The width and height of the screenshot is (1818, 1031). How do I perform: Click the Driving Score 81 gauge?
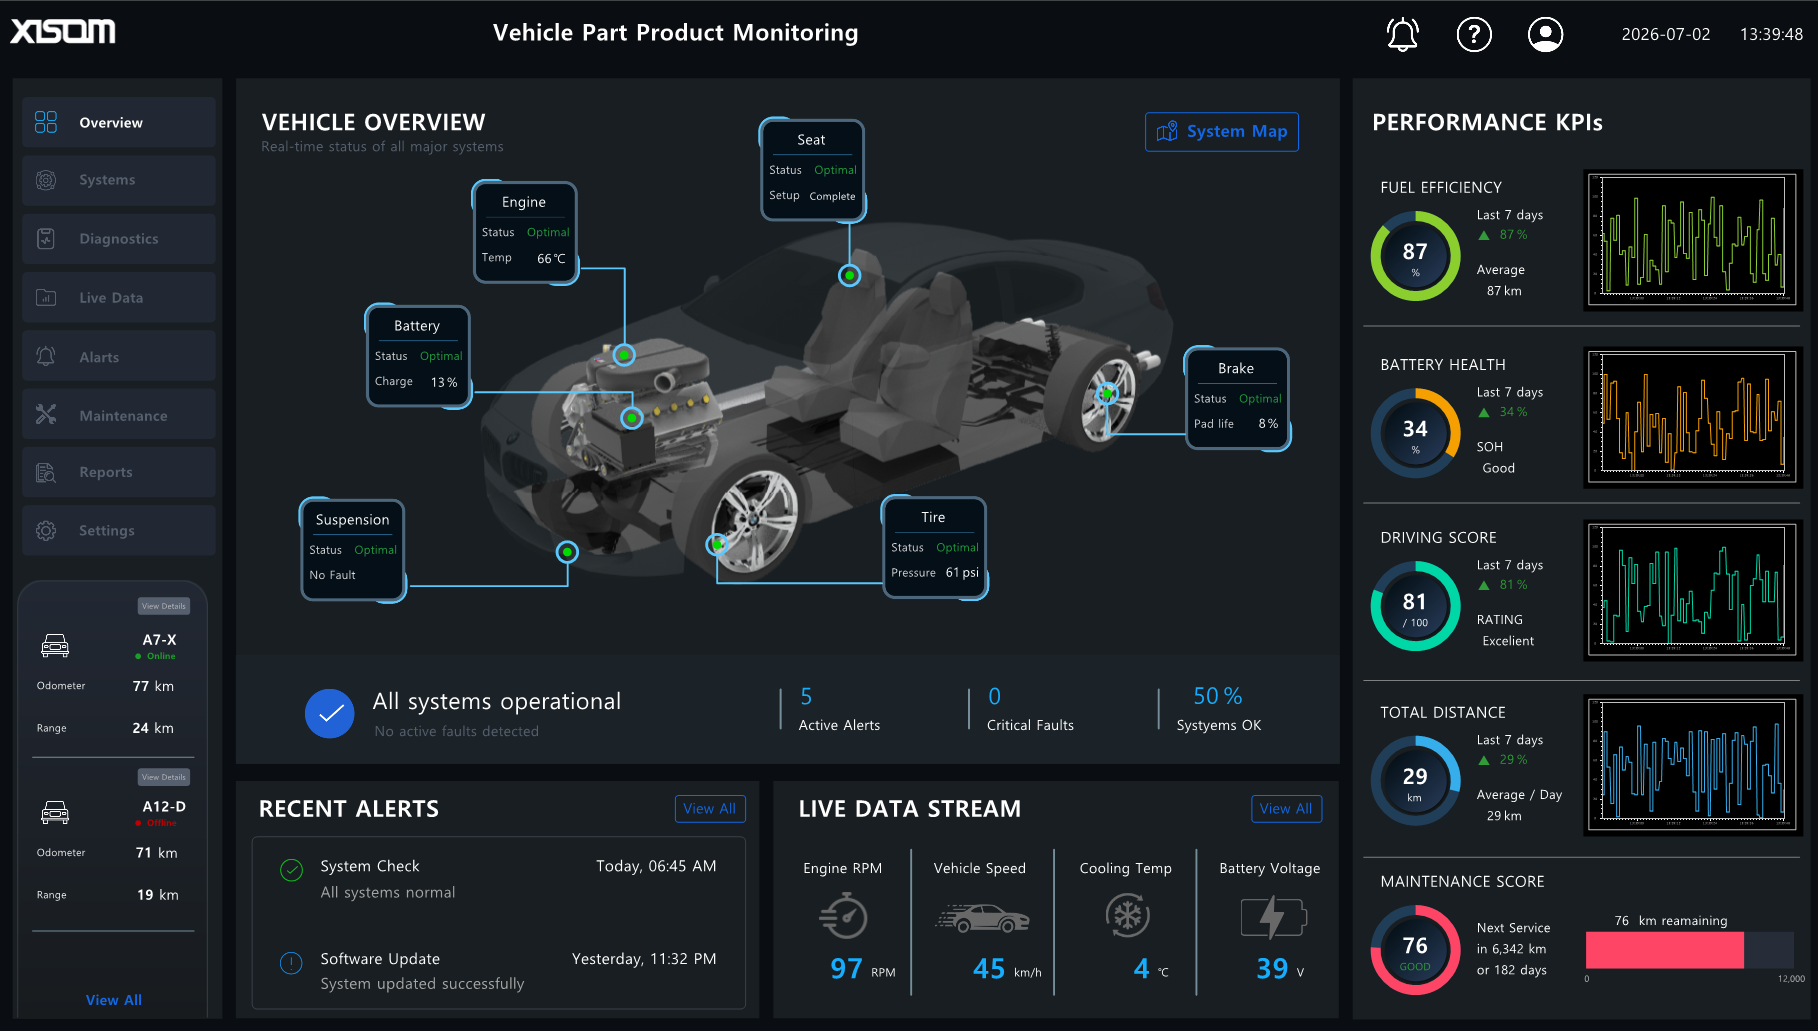(x=1415, y=606)
